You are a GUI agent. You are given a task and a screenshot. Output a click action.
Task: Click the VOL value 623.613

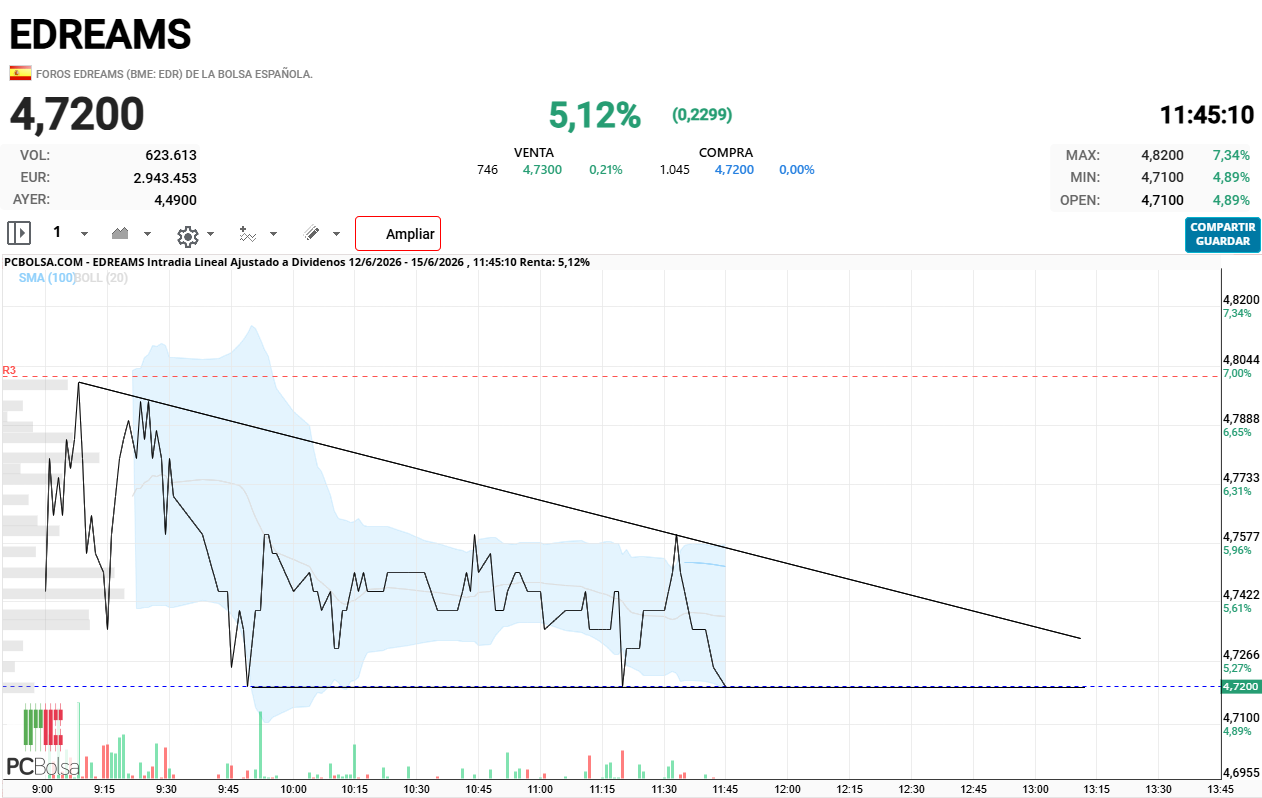point(171,155)
